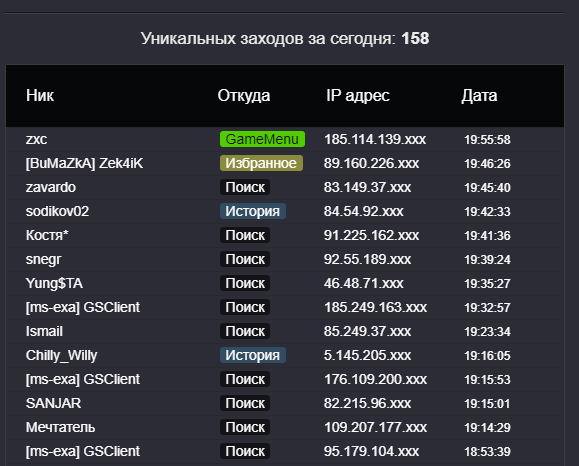Click GSClient nickname at 18:53:39 row
The image size is (579, 466).
(83, 451)
